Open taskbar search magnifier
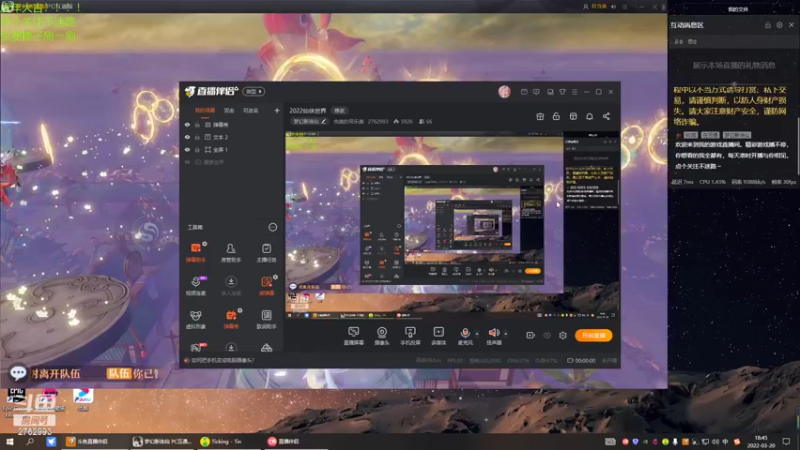Viewport: 800px width, 450px height. tap(30, 441)
